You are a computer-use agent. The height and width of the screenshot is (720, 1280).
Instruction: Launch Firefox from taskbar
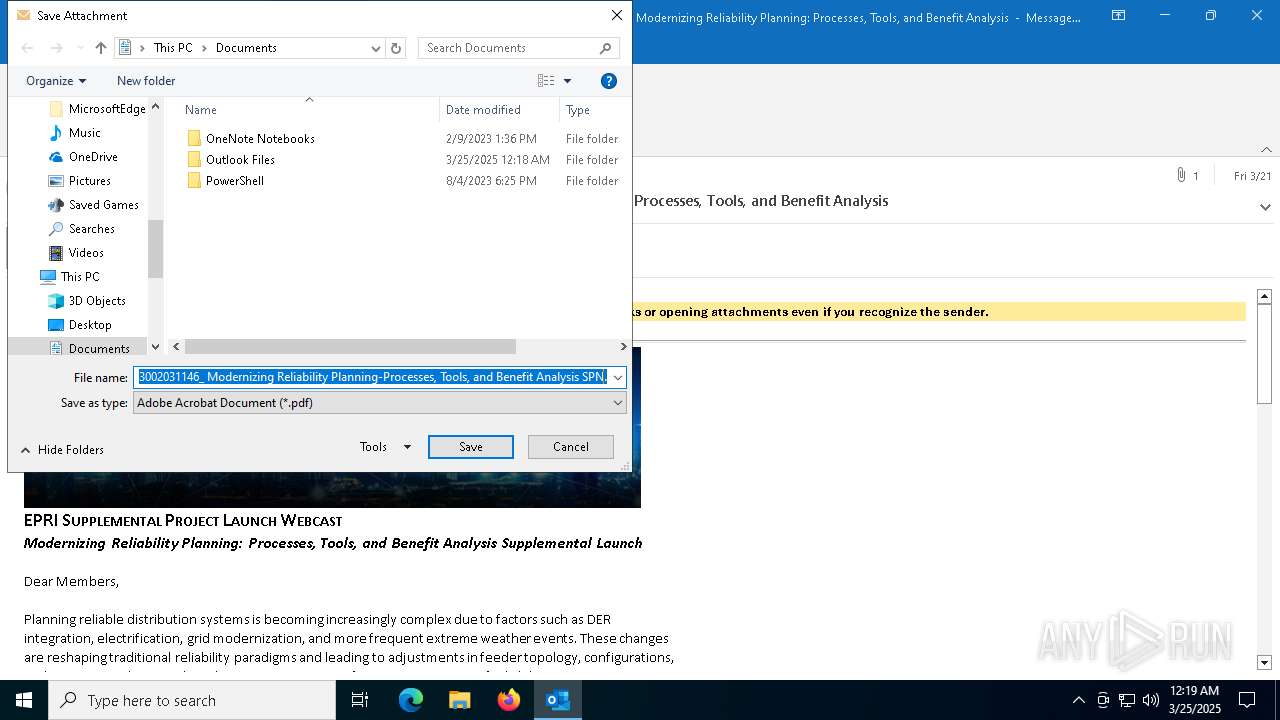[x=509, y=700]
